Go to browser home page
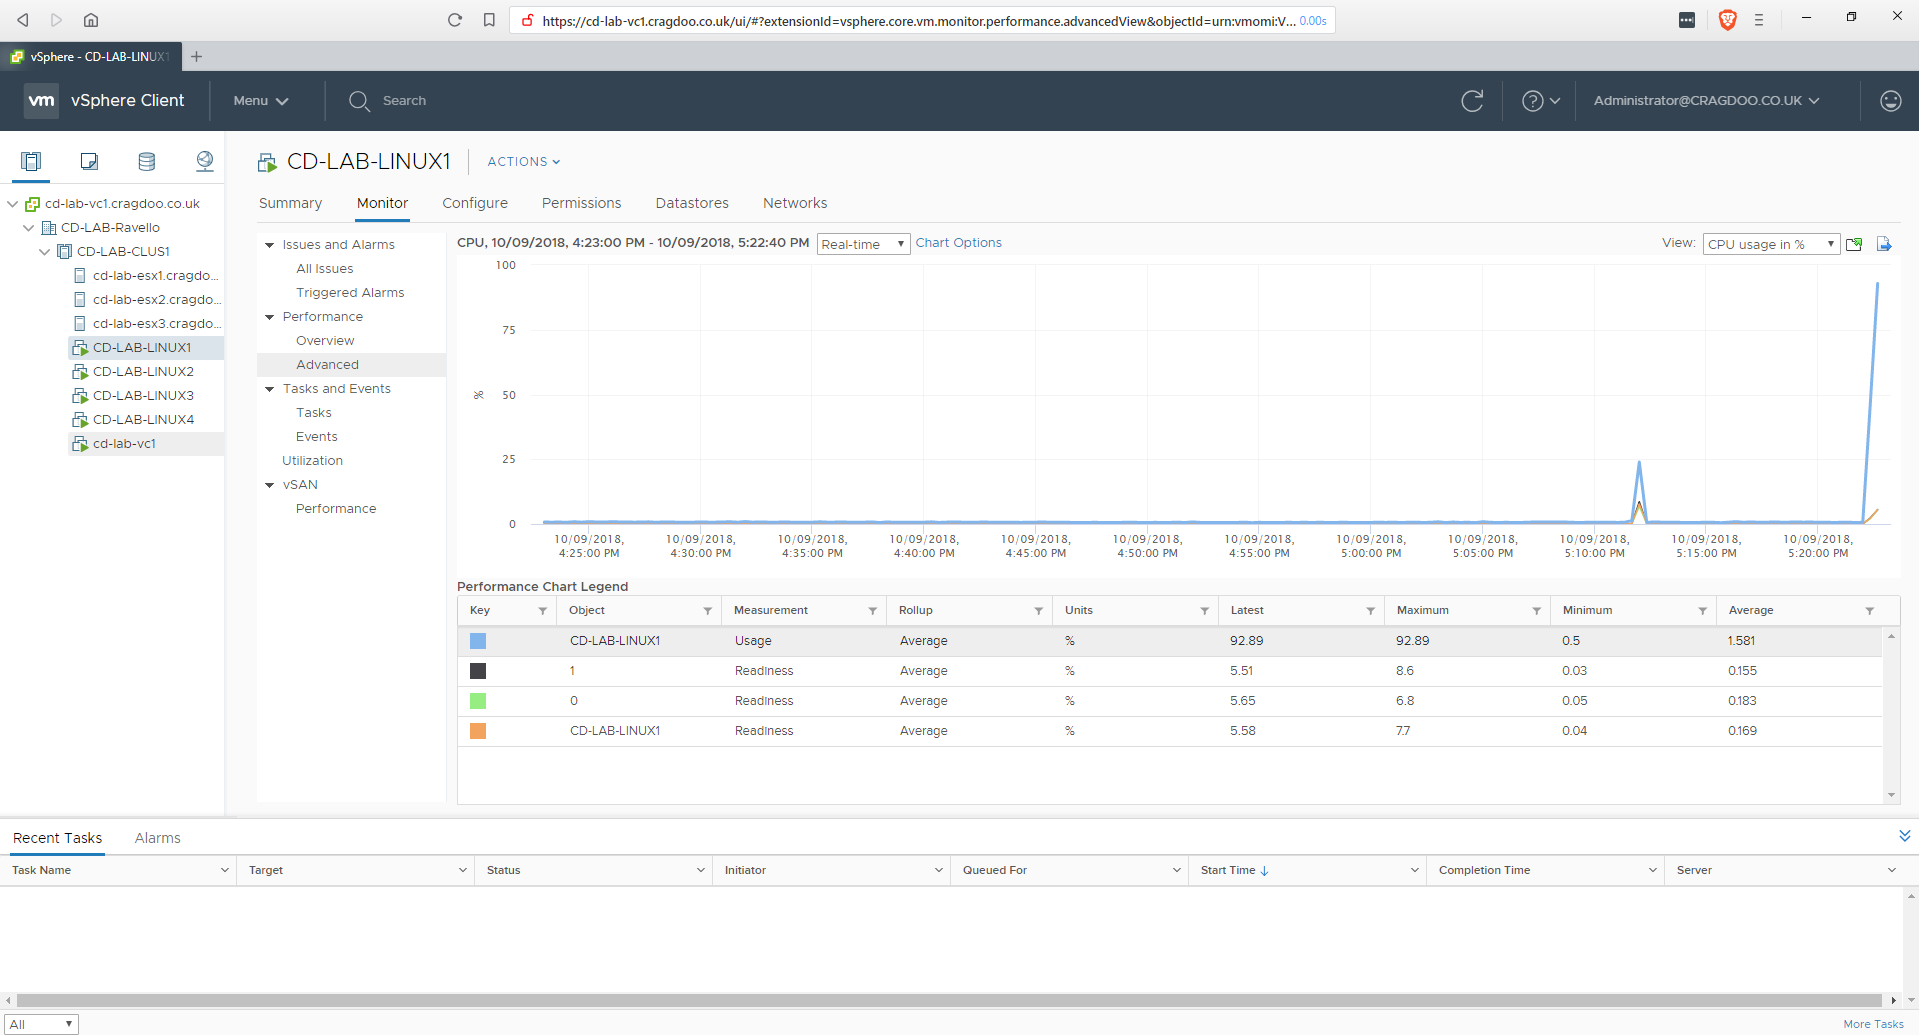Image resolution: width=1919 pixels, height=1035 pixels. click(x=91, y=20)
